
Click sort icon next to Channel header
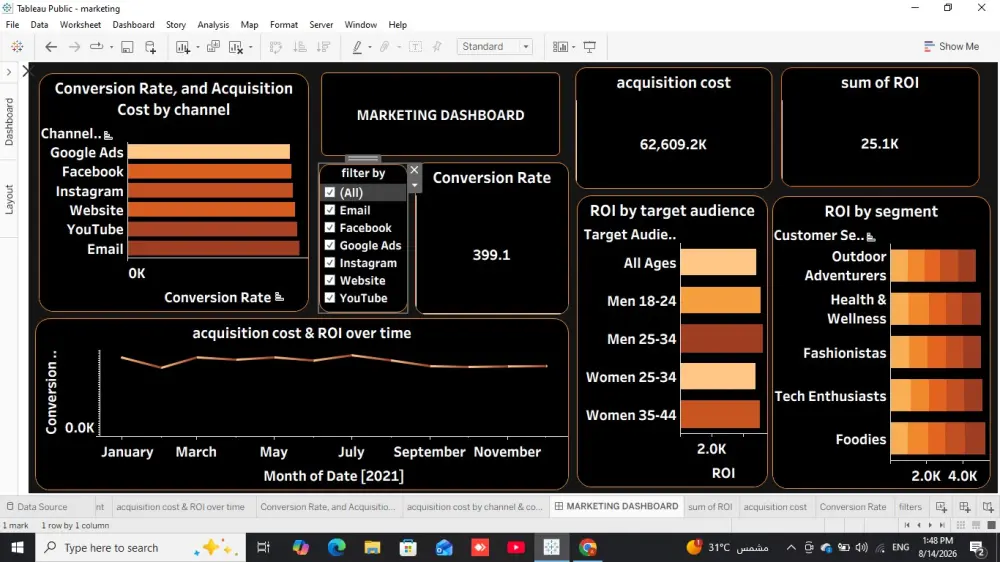(x=108, y=135)
